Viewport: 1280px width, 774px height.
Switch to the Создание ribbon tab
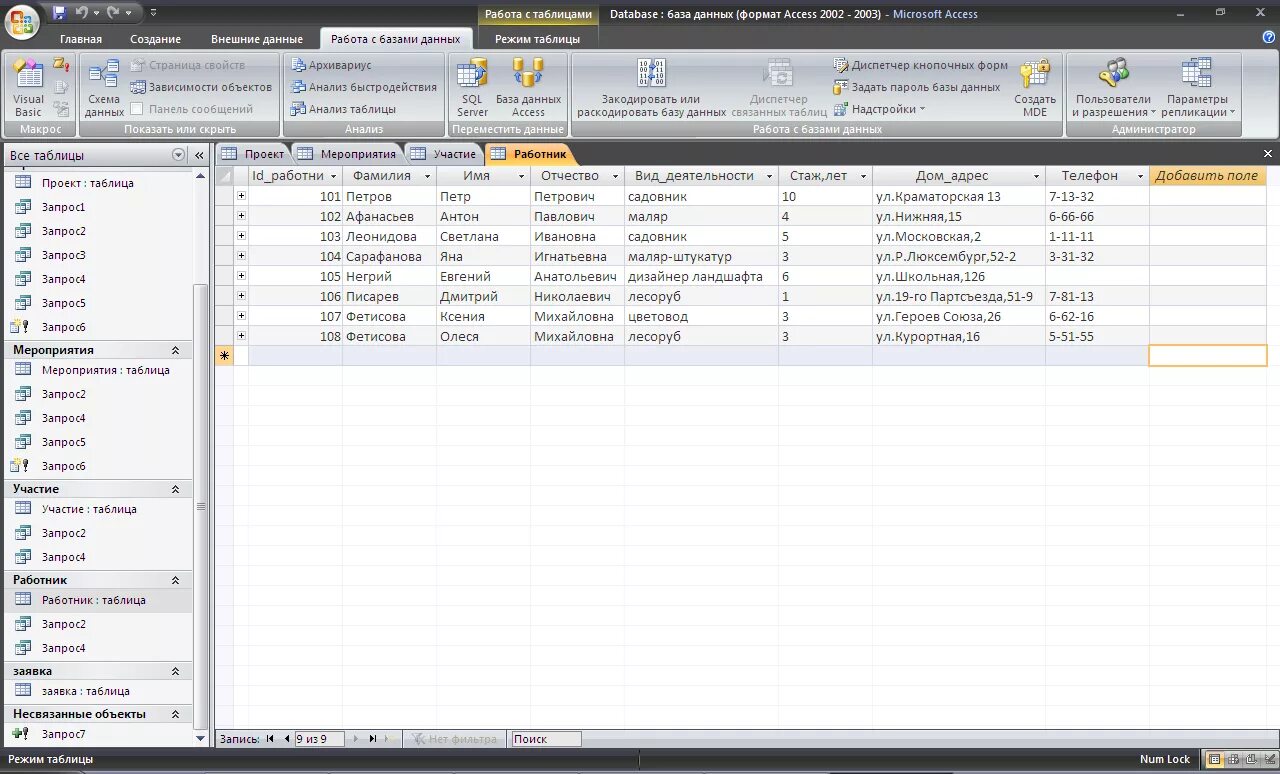click(x=155, y=38)
